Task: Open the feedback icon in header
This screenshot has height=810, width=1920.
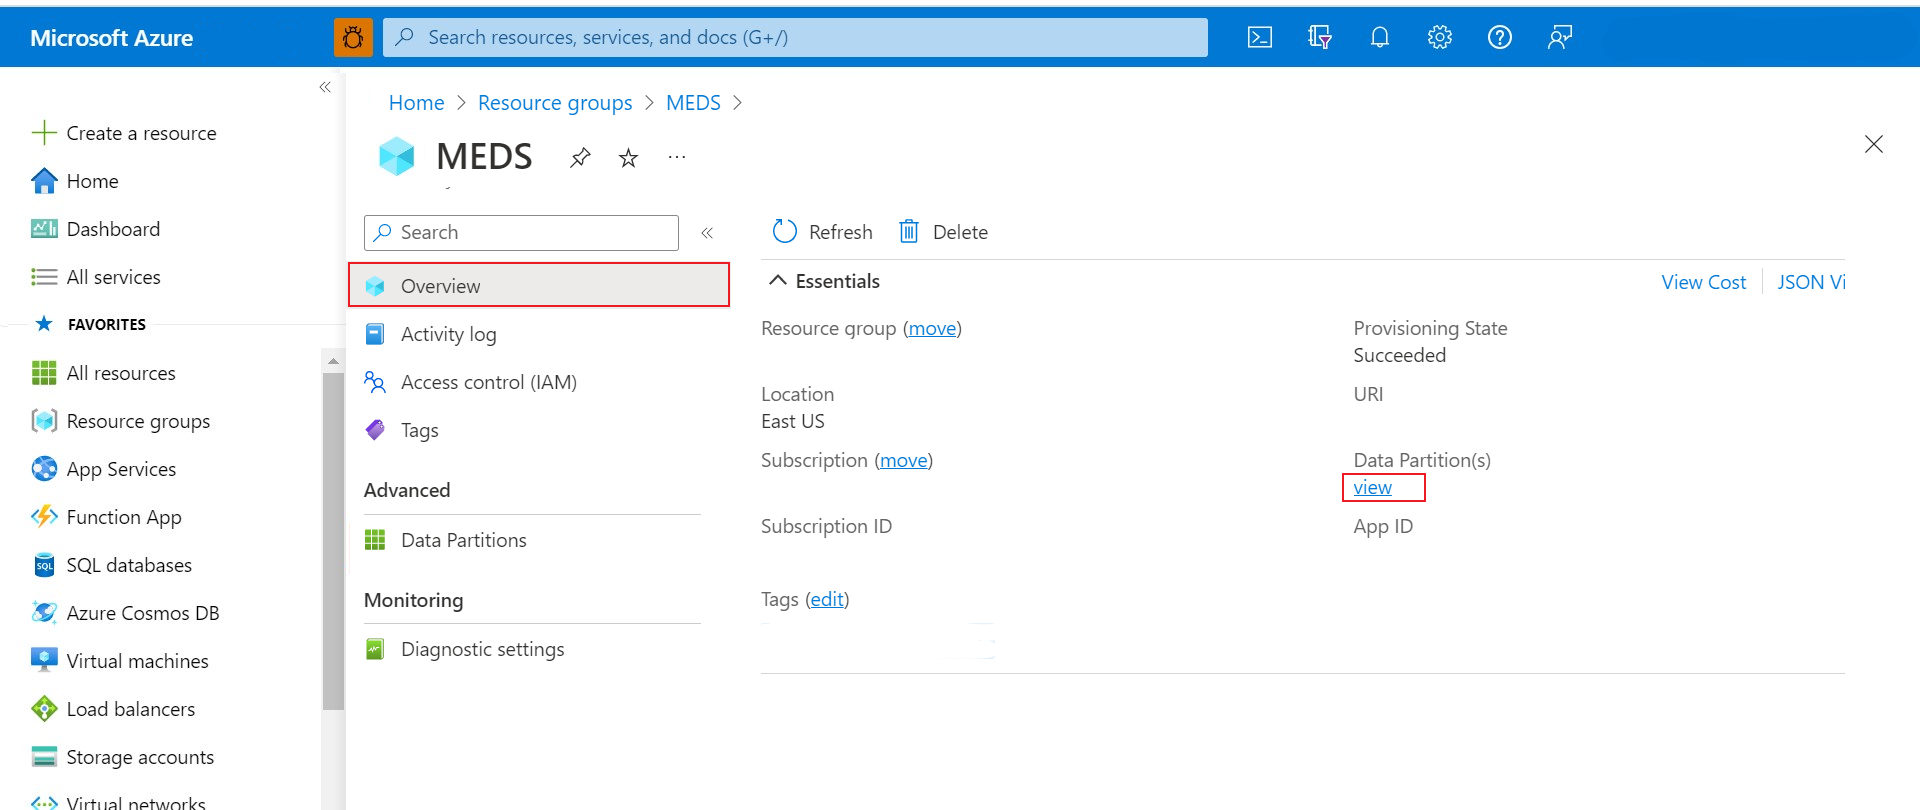Action: (x=1560, y=37)
